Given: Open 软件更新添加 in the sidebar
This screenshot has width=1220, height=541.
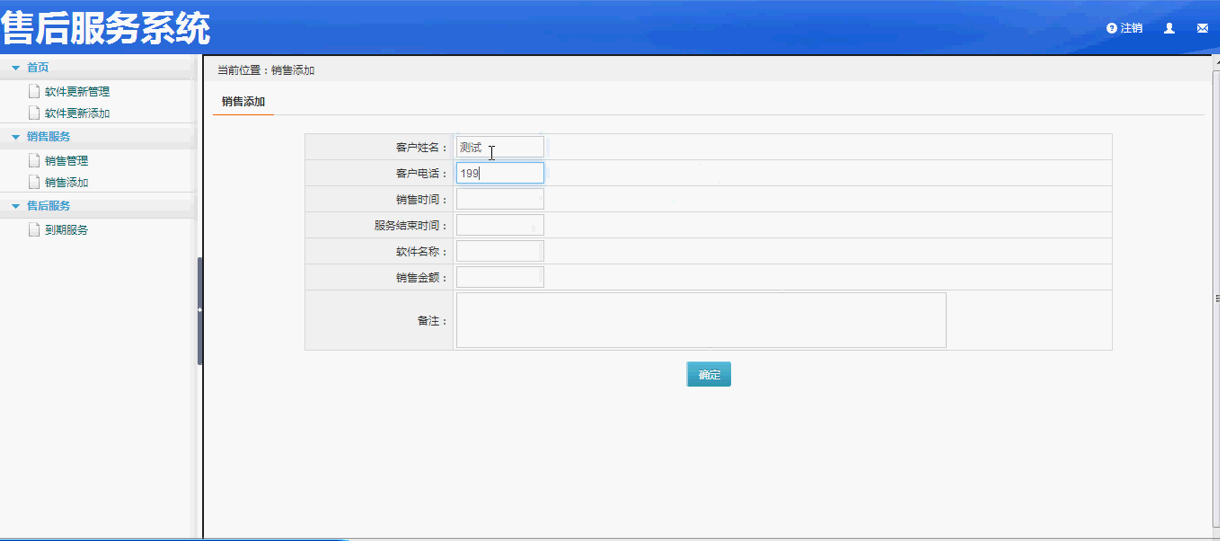Looking at the screenshot, I should coord(77,114).
